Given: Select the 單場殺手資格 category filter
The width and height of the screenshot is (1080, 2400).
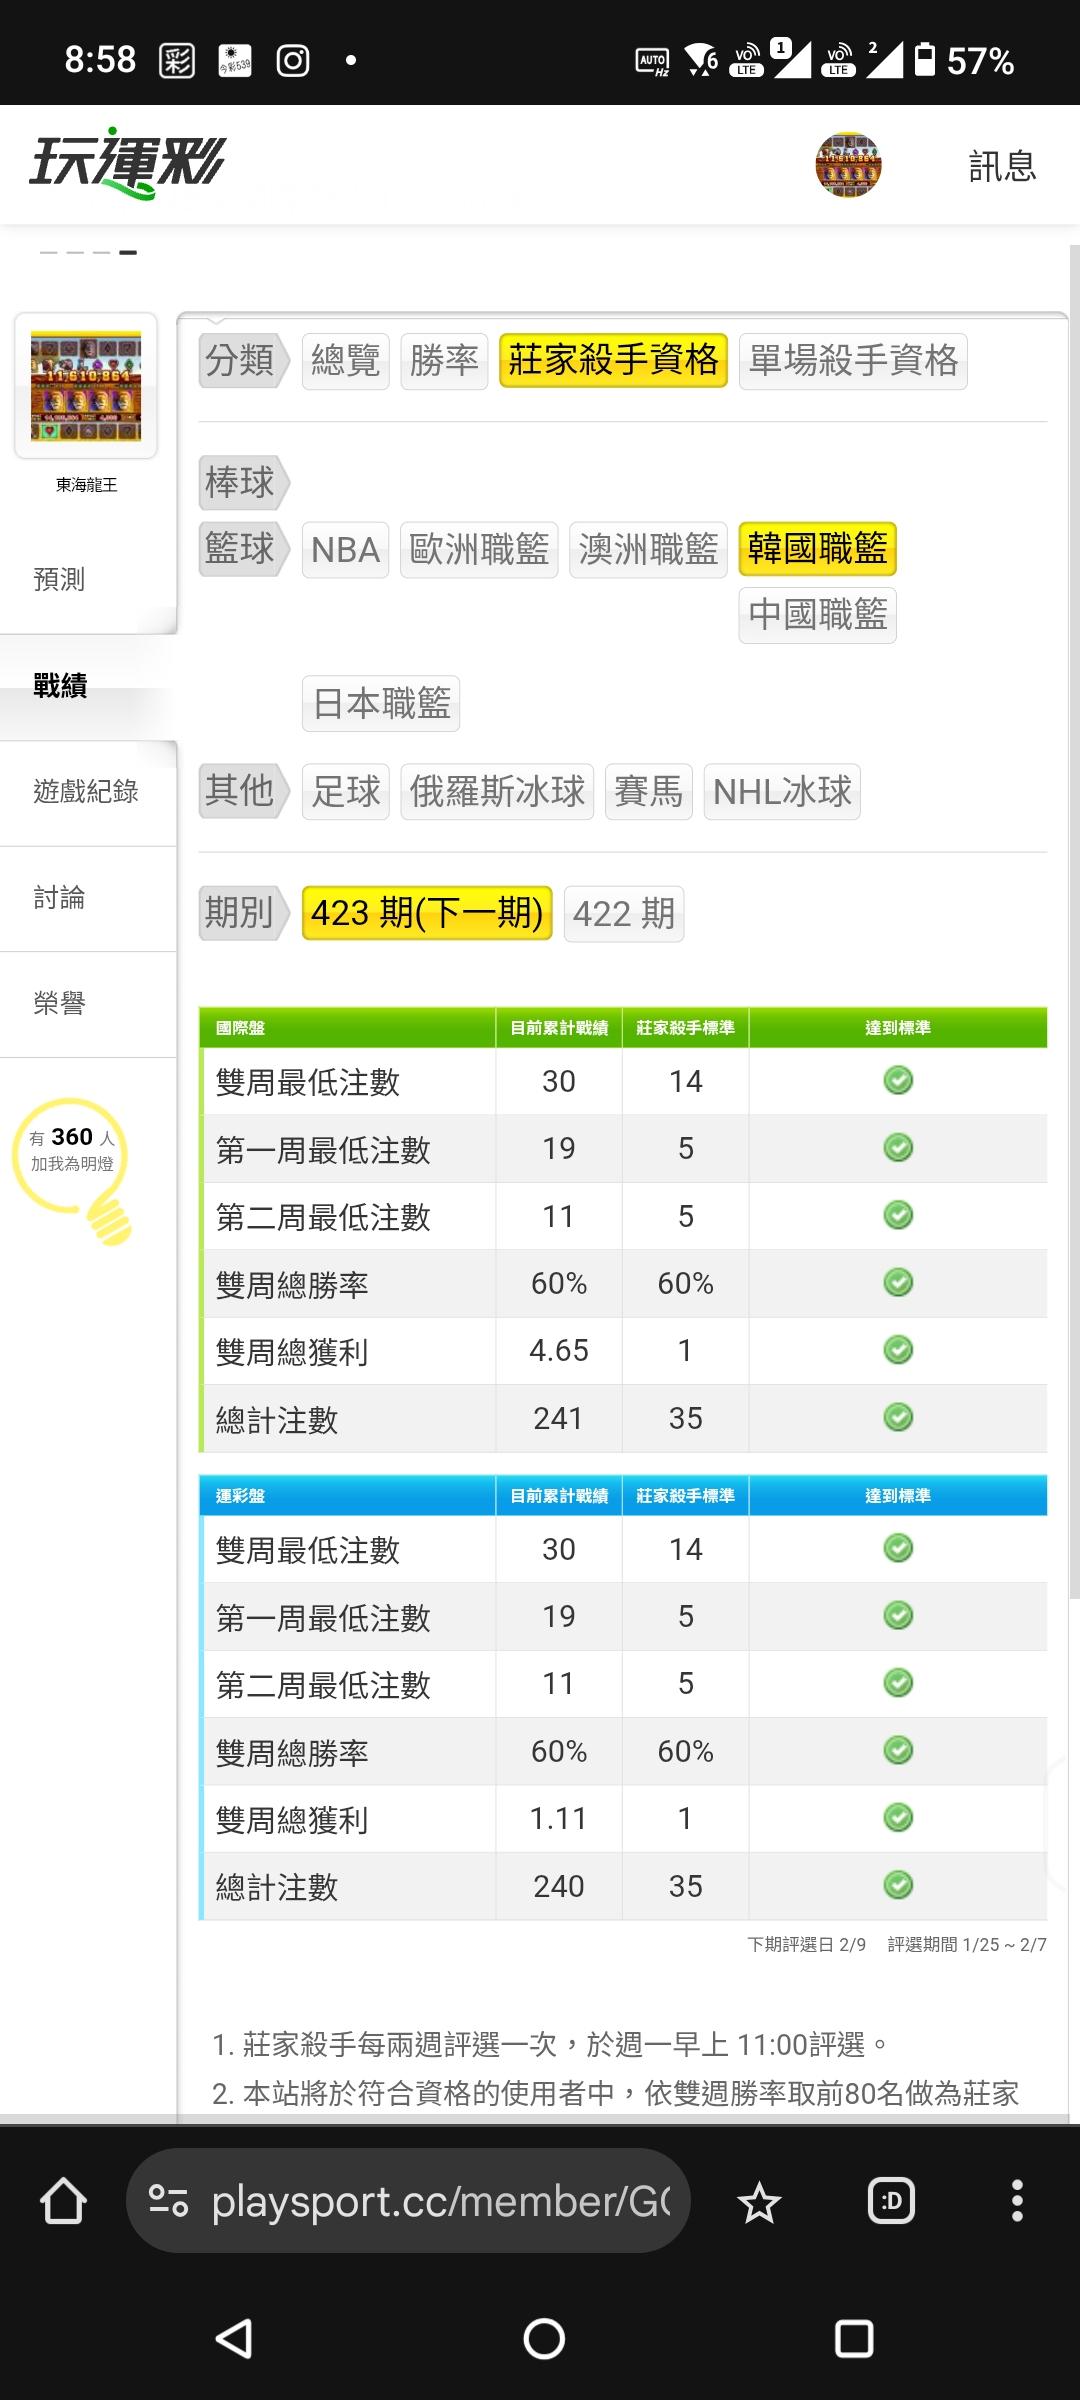Looking at the screenshot, I should click(x=853, y=361).
